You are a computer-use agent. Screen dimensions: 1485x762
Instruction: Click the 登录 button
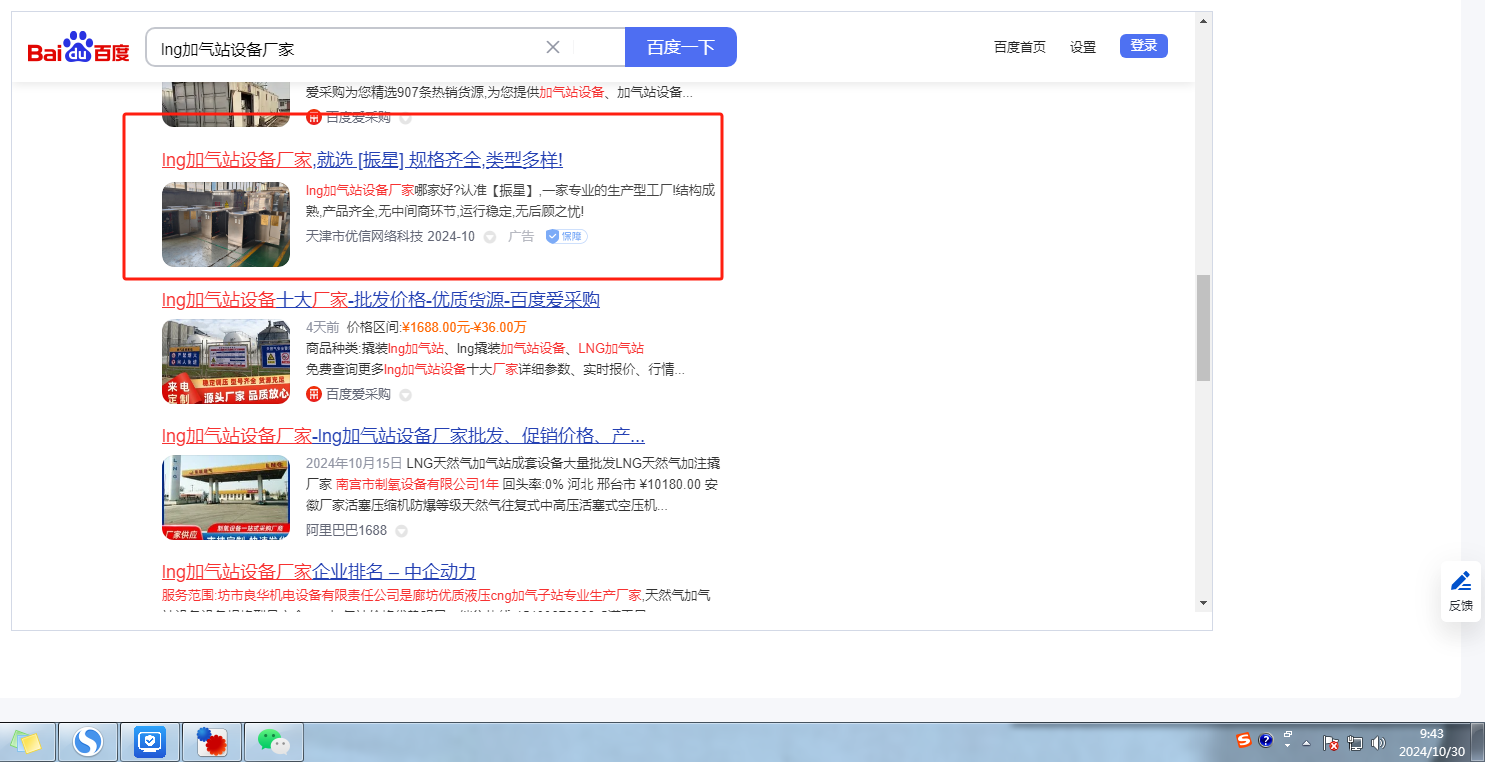1144,45
